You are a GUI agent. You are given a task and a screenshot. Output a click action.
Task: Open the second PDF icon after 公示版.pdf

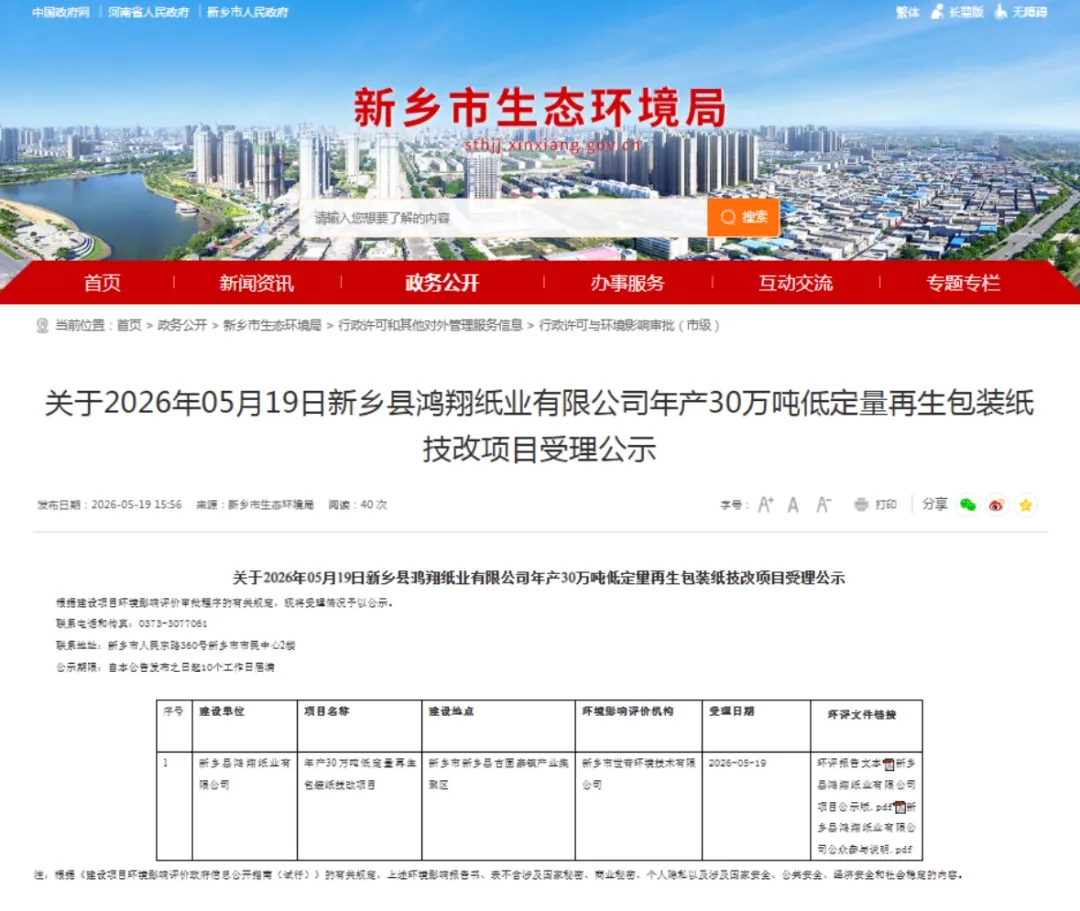[x=900, y=806]
